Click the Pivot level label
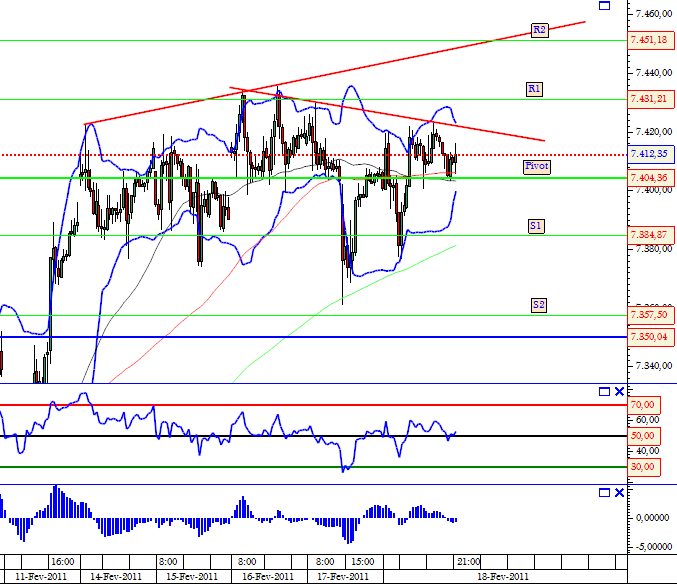 tap(537, 166)
